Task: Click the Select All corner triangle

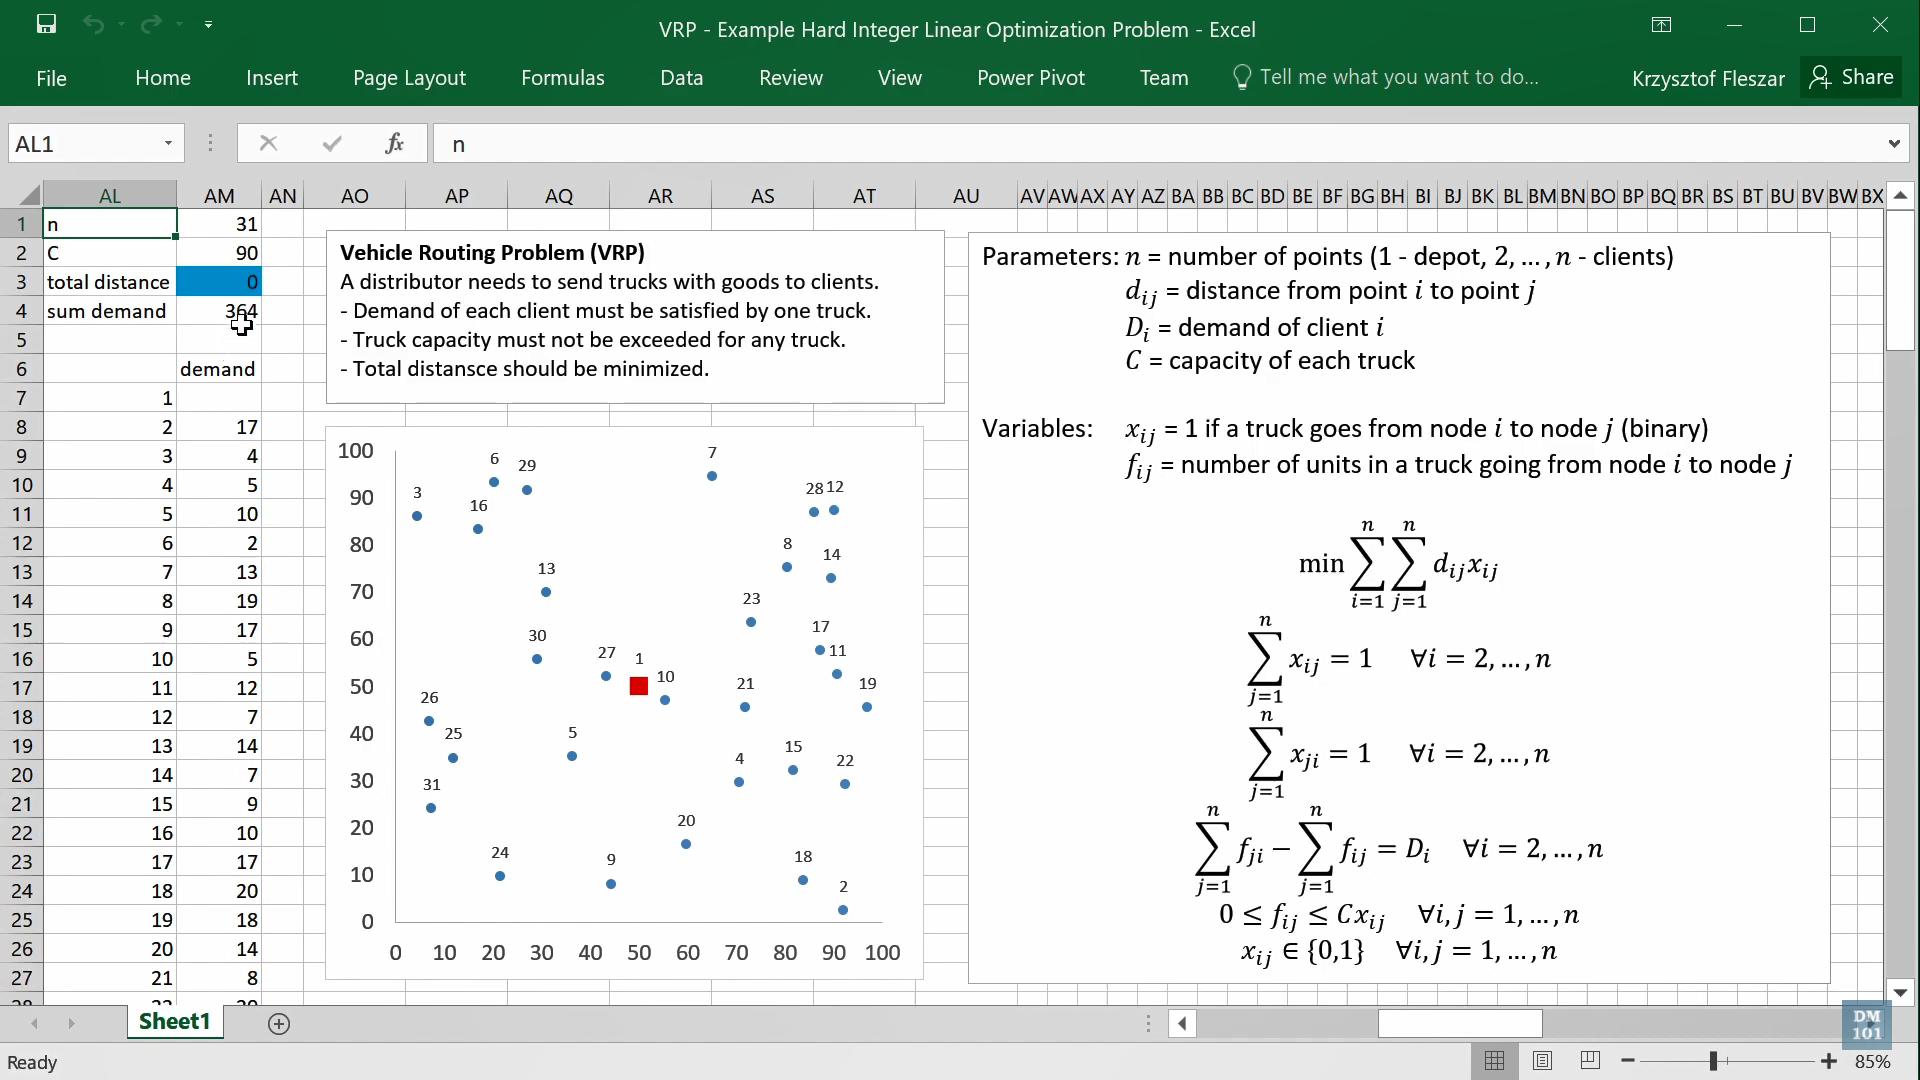Action: (29, 195)
